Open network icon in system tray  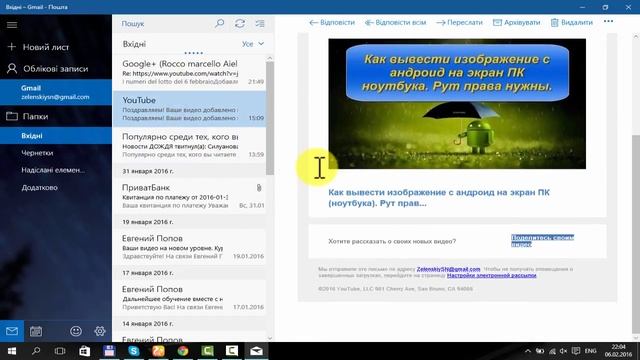[x=552, y=351]
